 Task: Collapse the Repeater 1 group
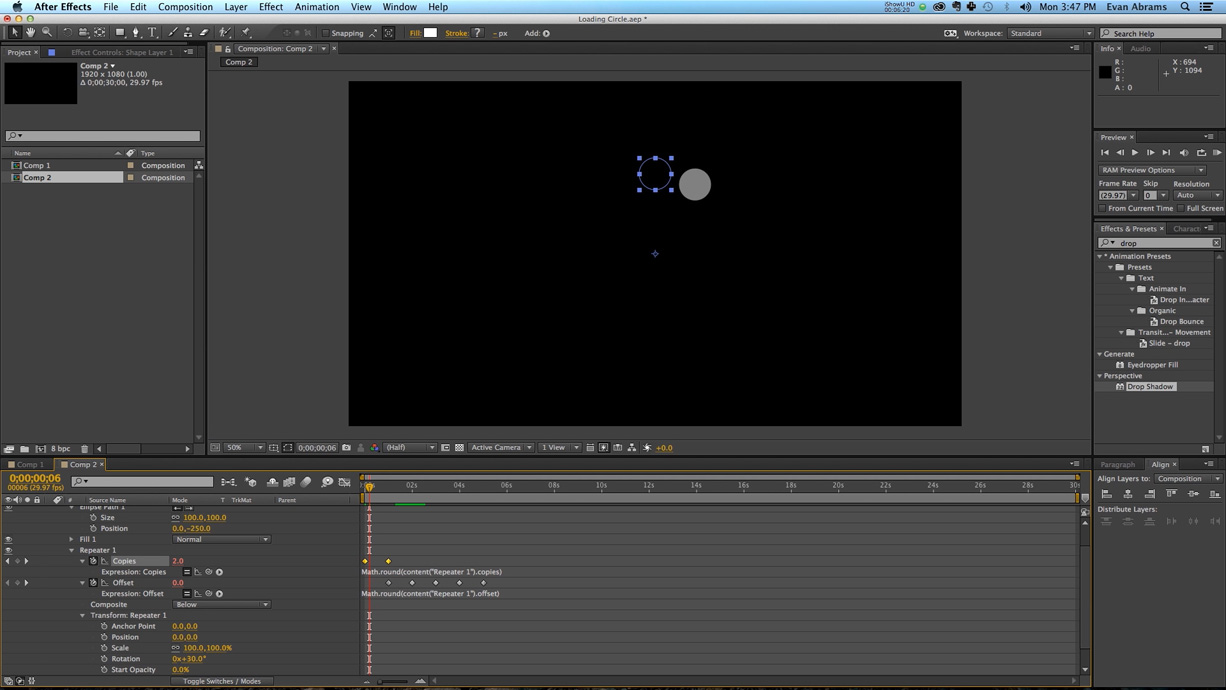[71, 550]
